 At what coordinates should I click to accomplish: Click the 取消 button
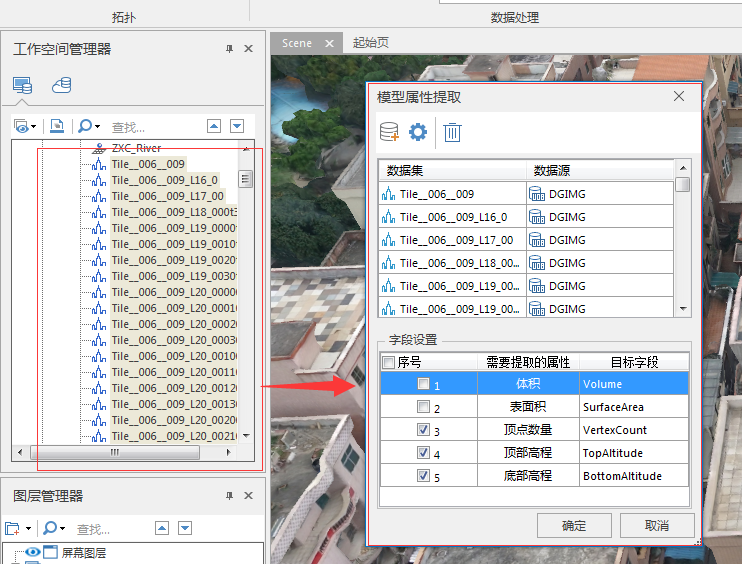656,525
